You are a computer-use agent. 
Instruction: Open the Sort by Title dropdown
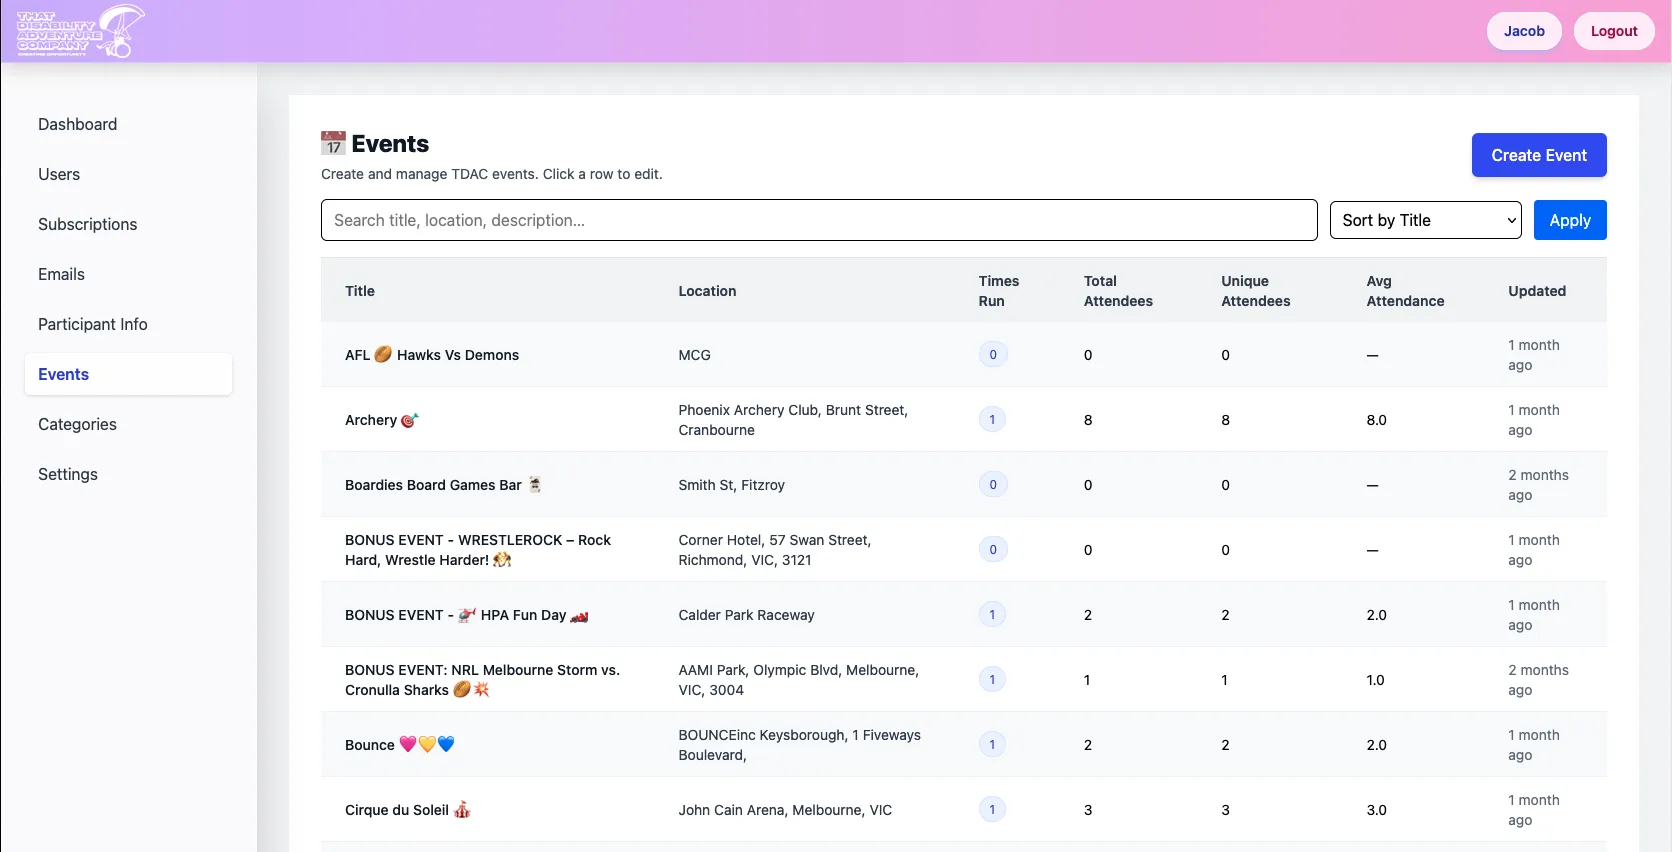pyautogui.click(x=1425, y=220)
